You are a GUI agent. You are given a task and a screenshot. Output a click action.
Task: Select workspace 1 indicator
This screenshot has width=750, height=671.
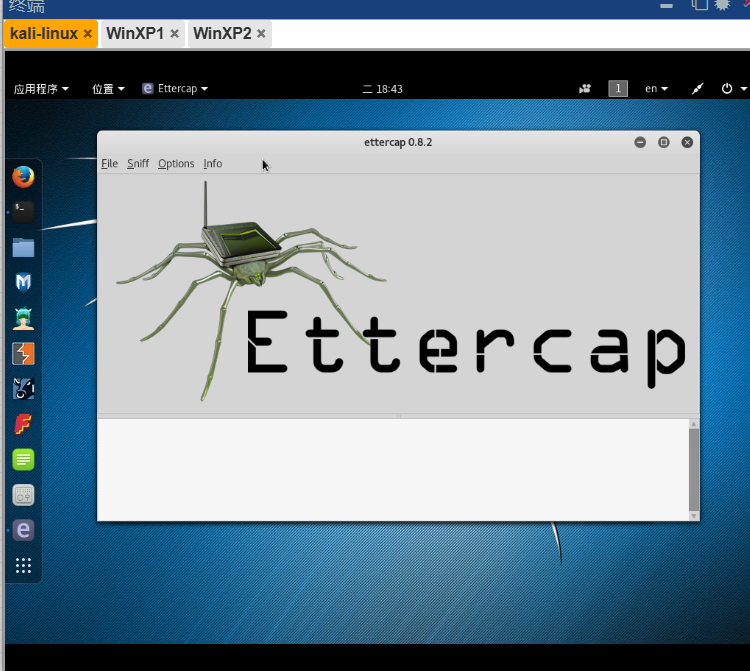[x=618, y=88]
